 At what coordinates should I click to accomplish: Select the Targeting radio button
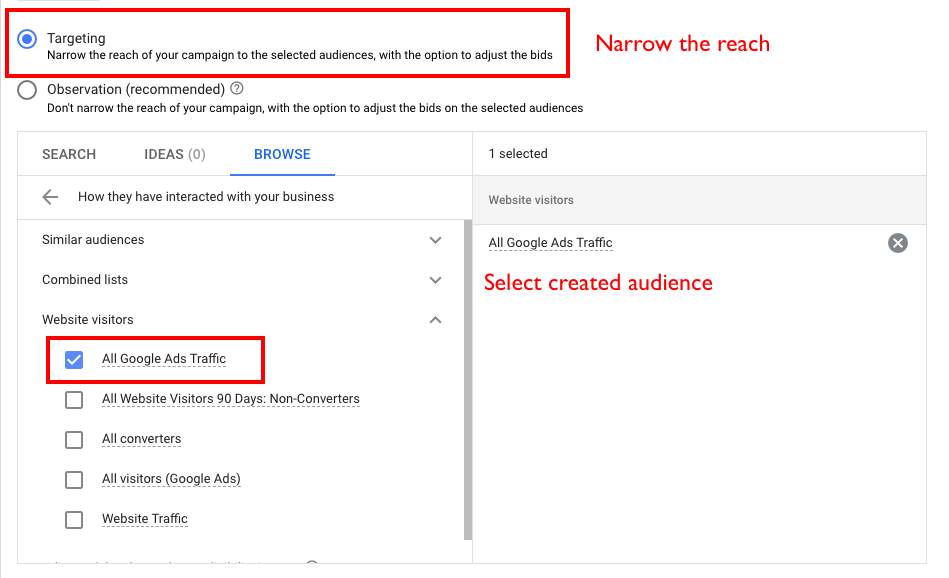[x=27, y=40]
